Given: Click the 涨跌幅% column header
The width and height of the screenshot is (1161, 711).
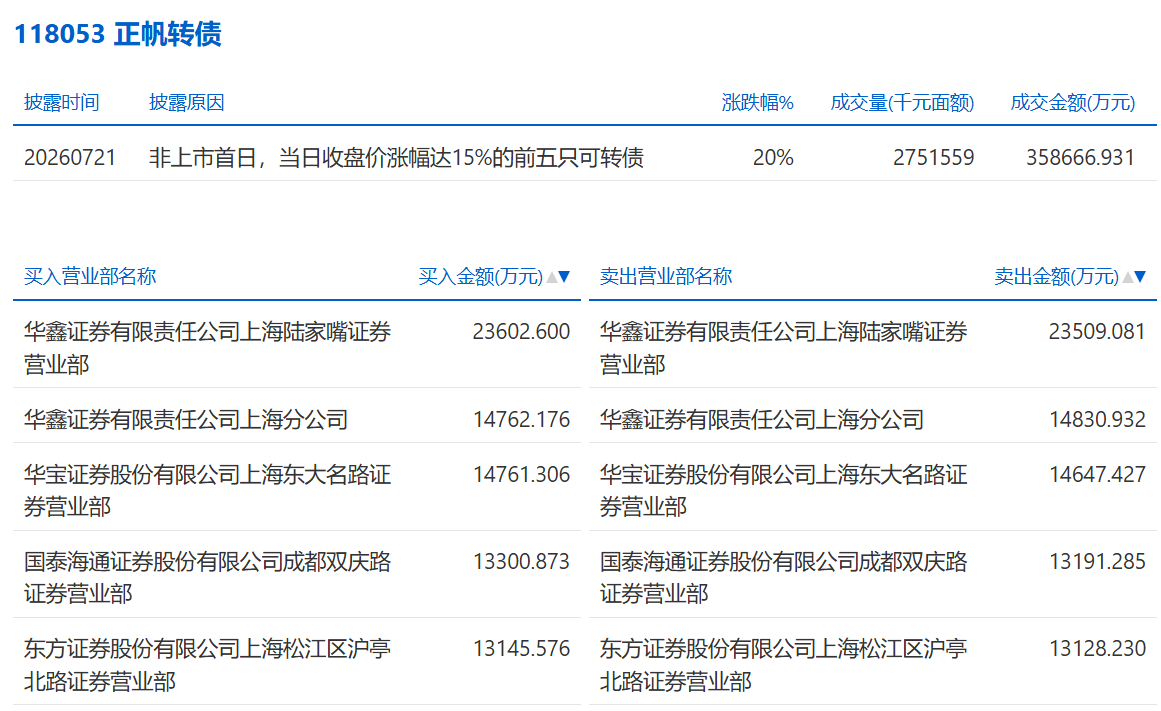Looking at the screenshot, I should click(x=757, y=102).
